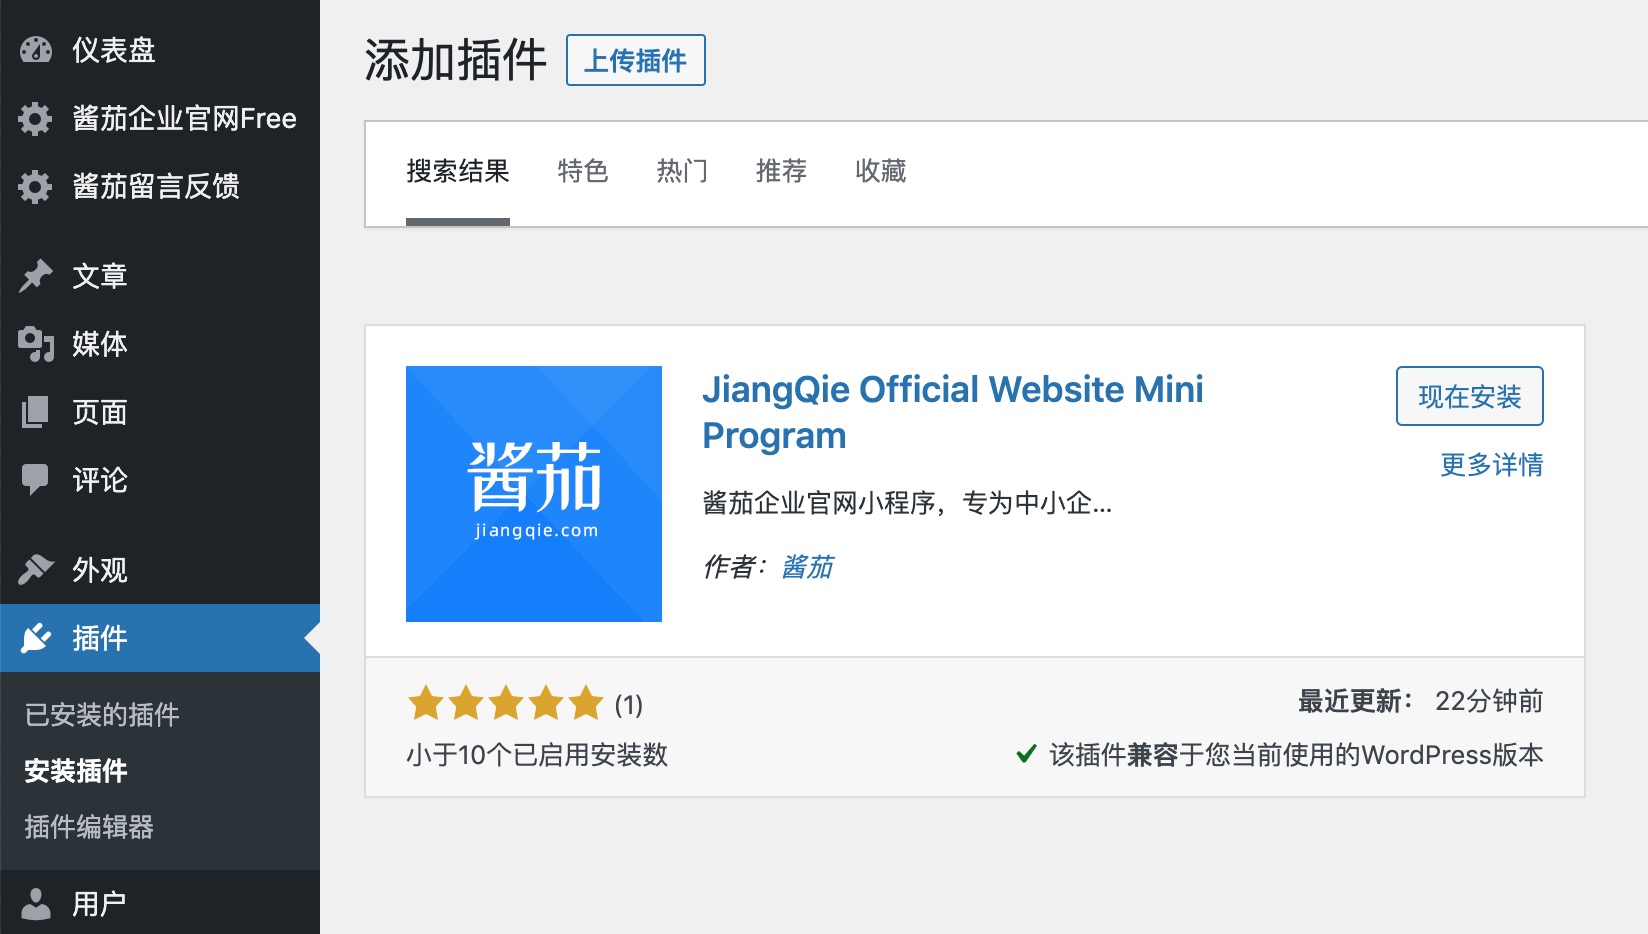Switch to the 热门 tab
This screenshot has height=934, width=1648.
682,171
